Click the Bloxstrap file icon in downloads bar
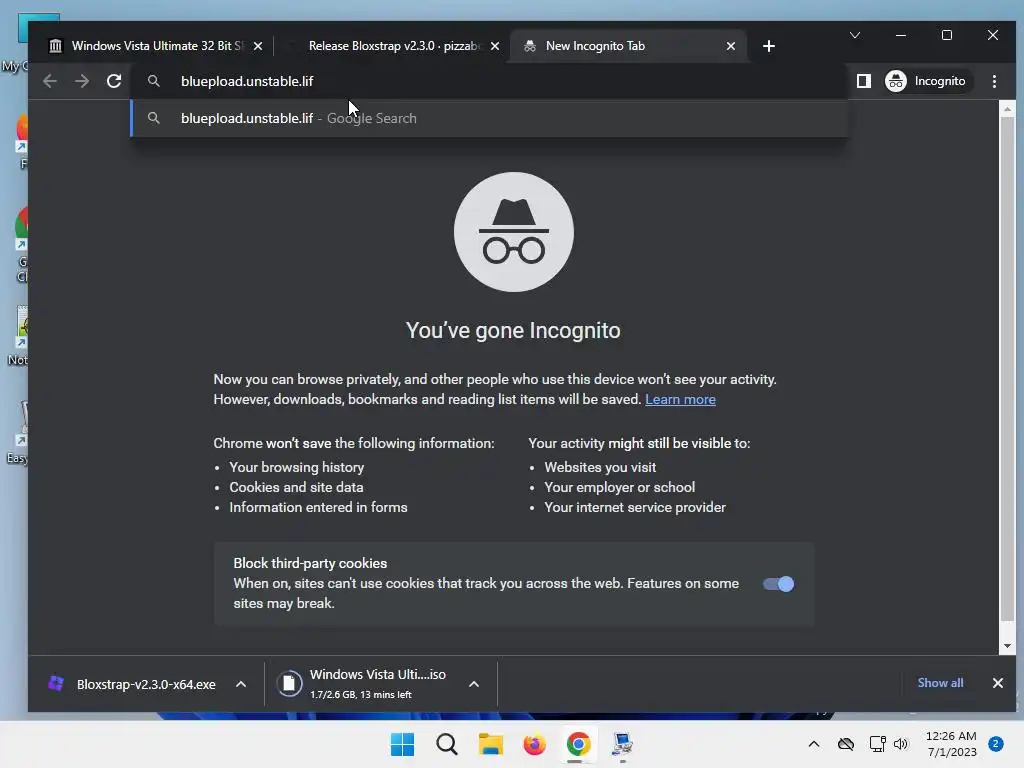Image resolution: width=1024 pixels, height=768 pixels. (56, 683)
